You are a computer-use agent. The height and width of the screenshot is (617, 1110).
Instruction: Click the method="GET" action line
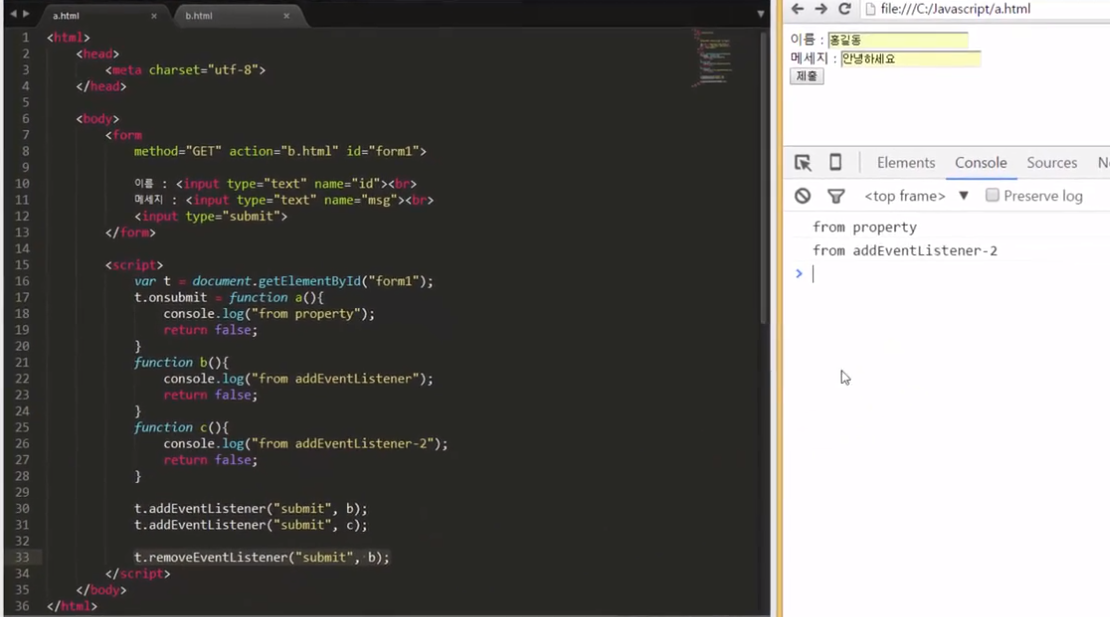tap(280, 151)
